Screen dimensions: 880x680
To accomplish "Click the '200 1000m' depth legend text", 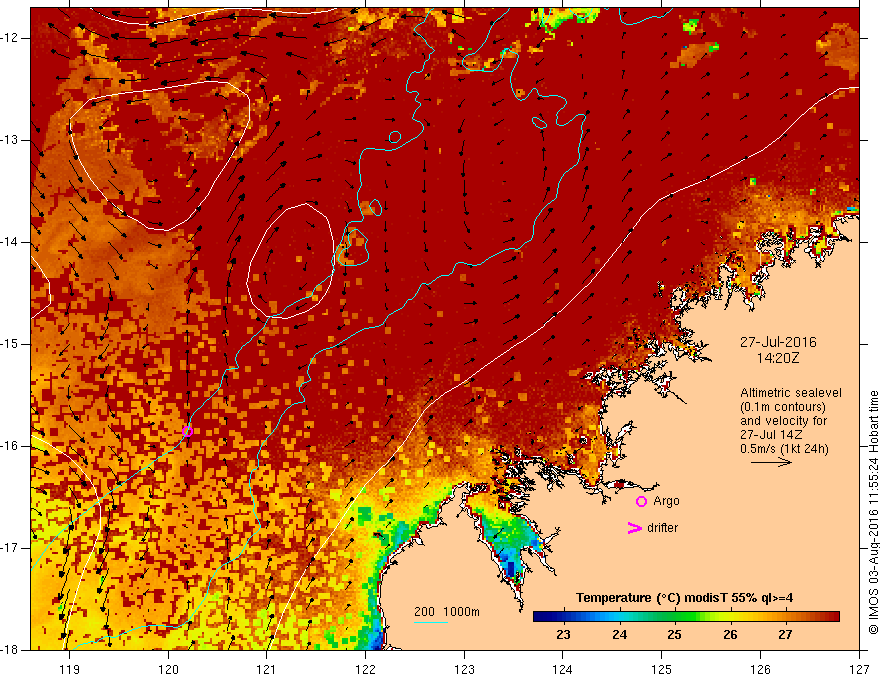I will pyautogui.click(x=447, y=612).
